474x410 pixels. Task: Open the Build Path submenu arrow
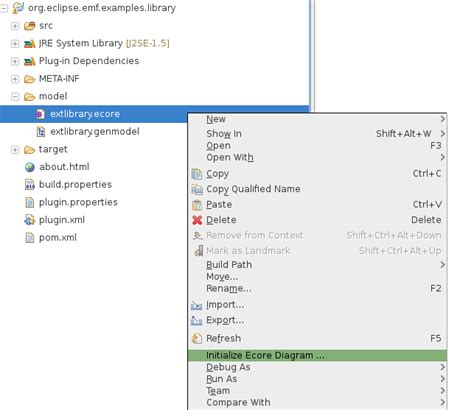click(442, 265)
